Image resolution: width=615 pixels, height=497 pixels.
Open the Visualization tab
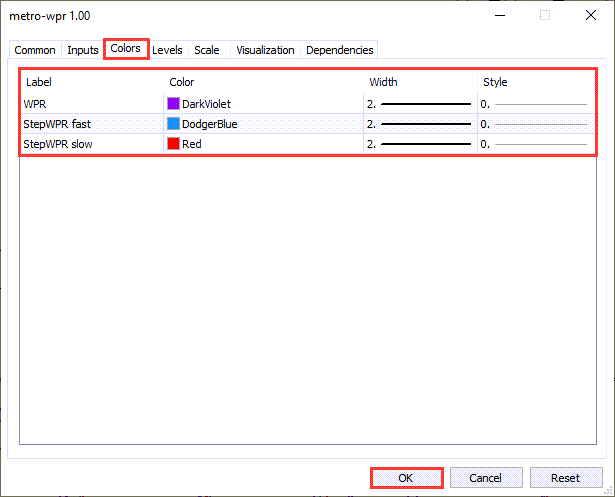pos(265,50)
